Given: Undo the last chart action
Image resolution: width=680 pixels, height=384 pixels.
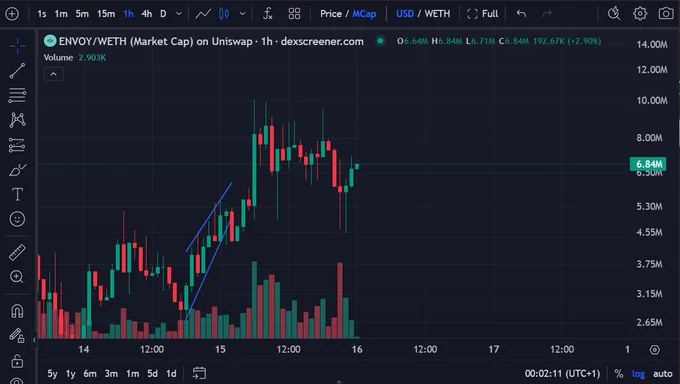Looking at the screenshot, I should pyautogui.click(x=521, y=14).
